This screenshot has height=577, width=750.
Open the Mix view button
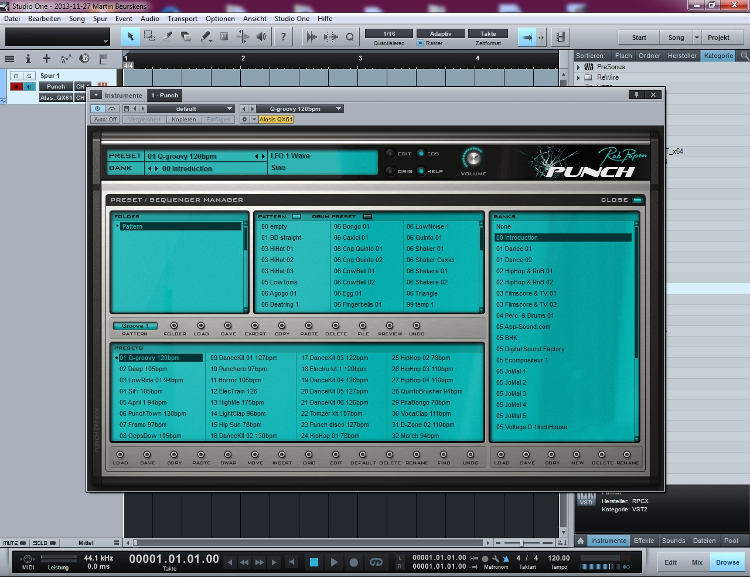point(697,563)
